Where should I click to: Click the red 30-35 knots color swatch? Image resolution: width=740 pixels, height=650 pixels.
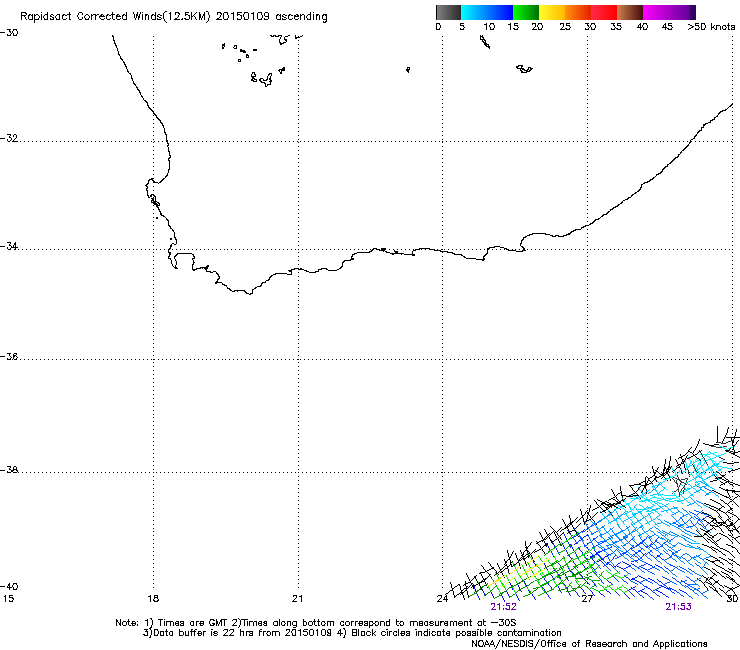click(x=604, y=12)
